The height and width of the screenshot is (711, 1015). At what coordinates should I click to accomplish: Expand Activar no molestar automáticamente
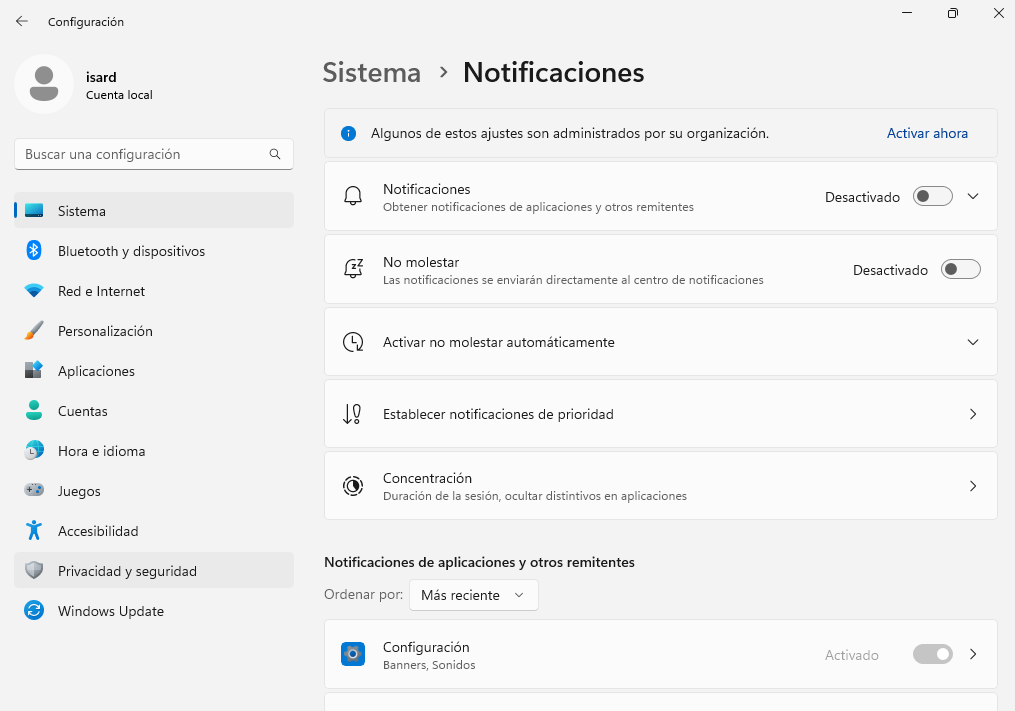[x=973, y=342]
